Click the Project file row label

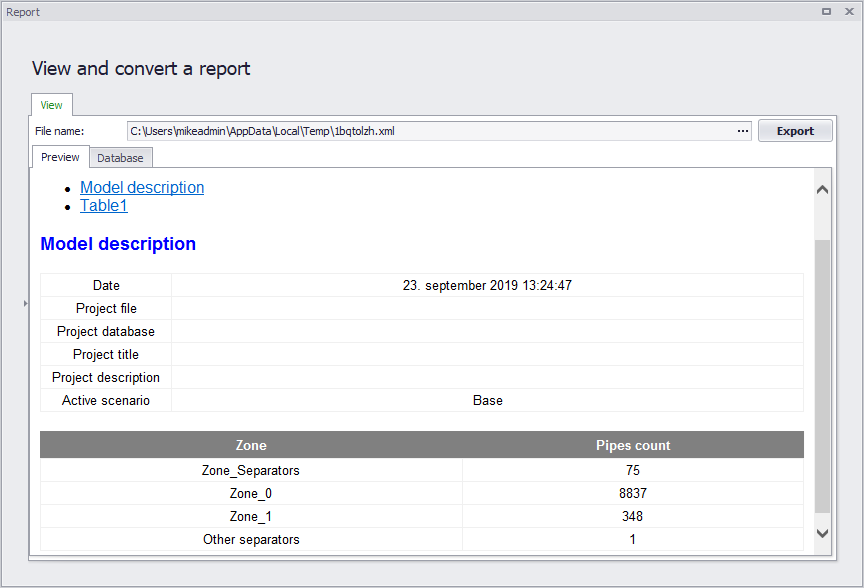106,309
